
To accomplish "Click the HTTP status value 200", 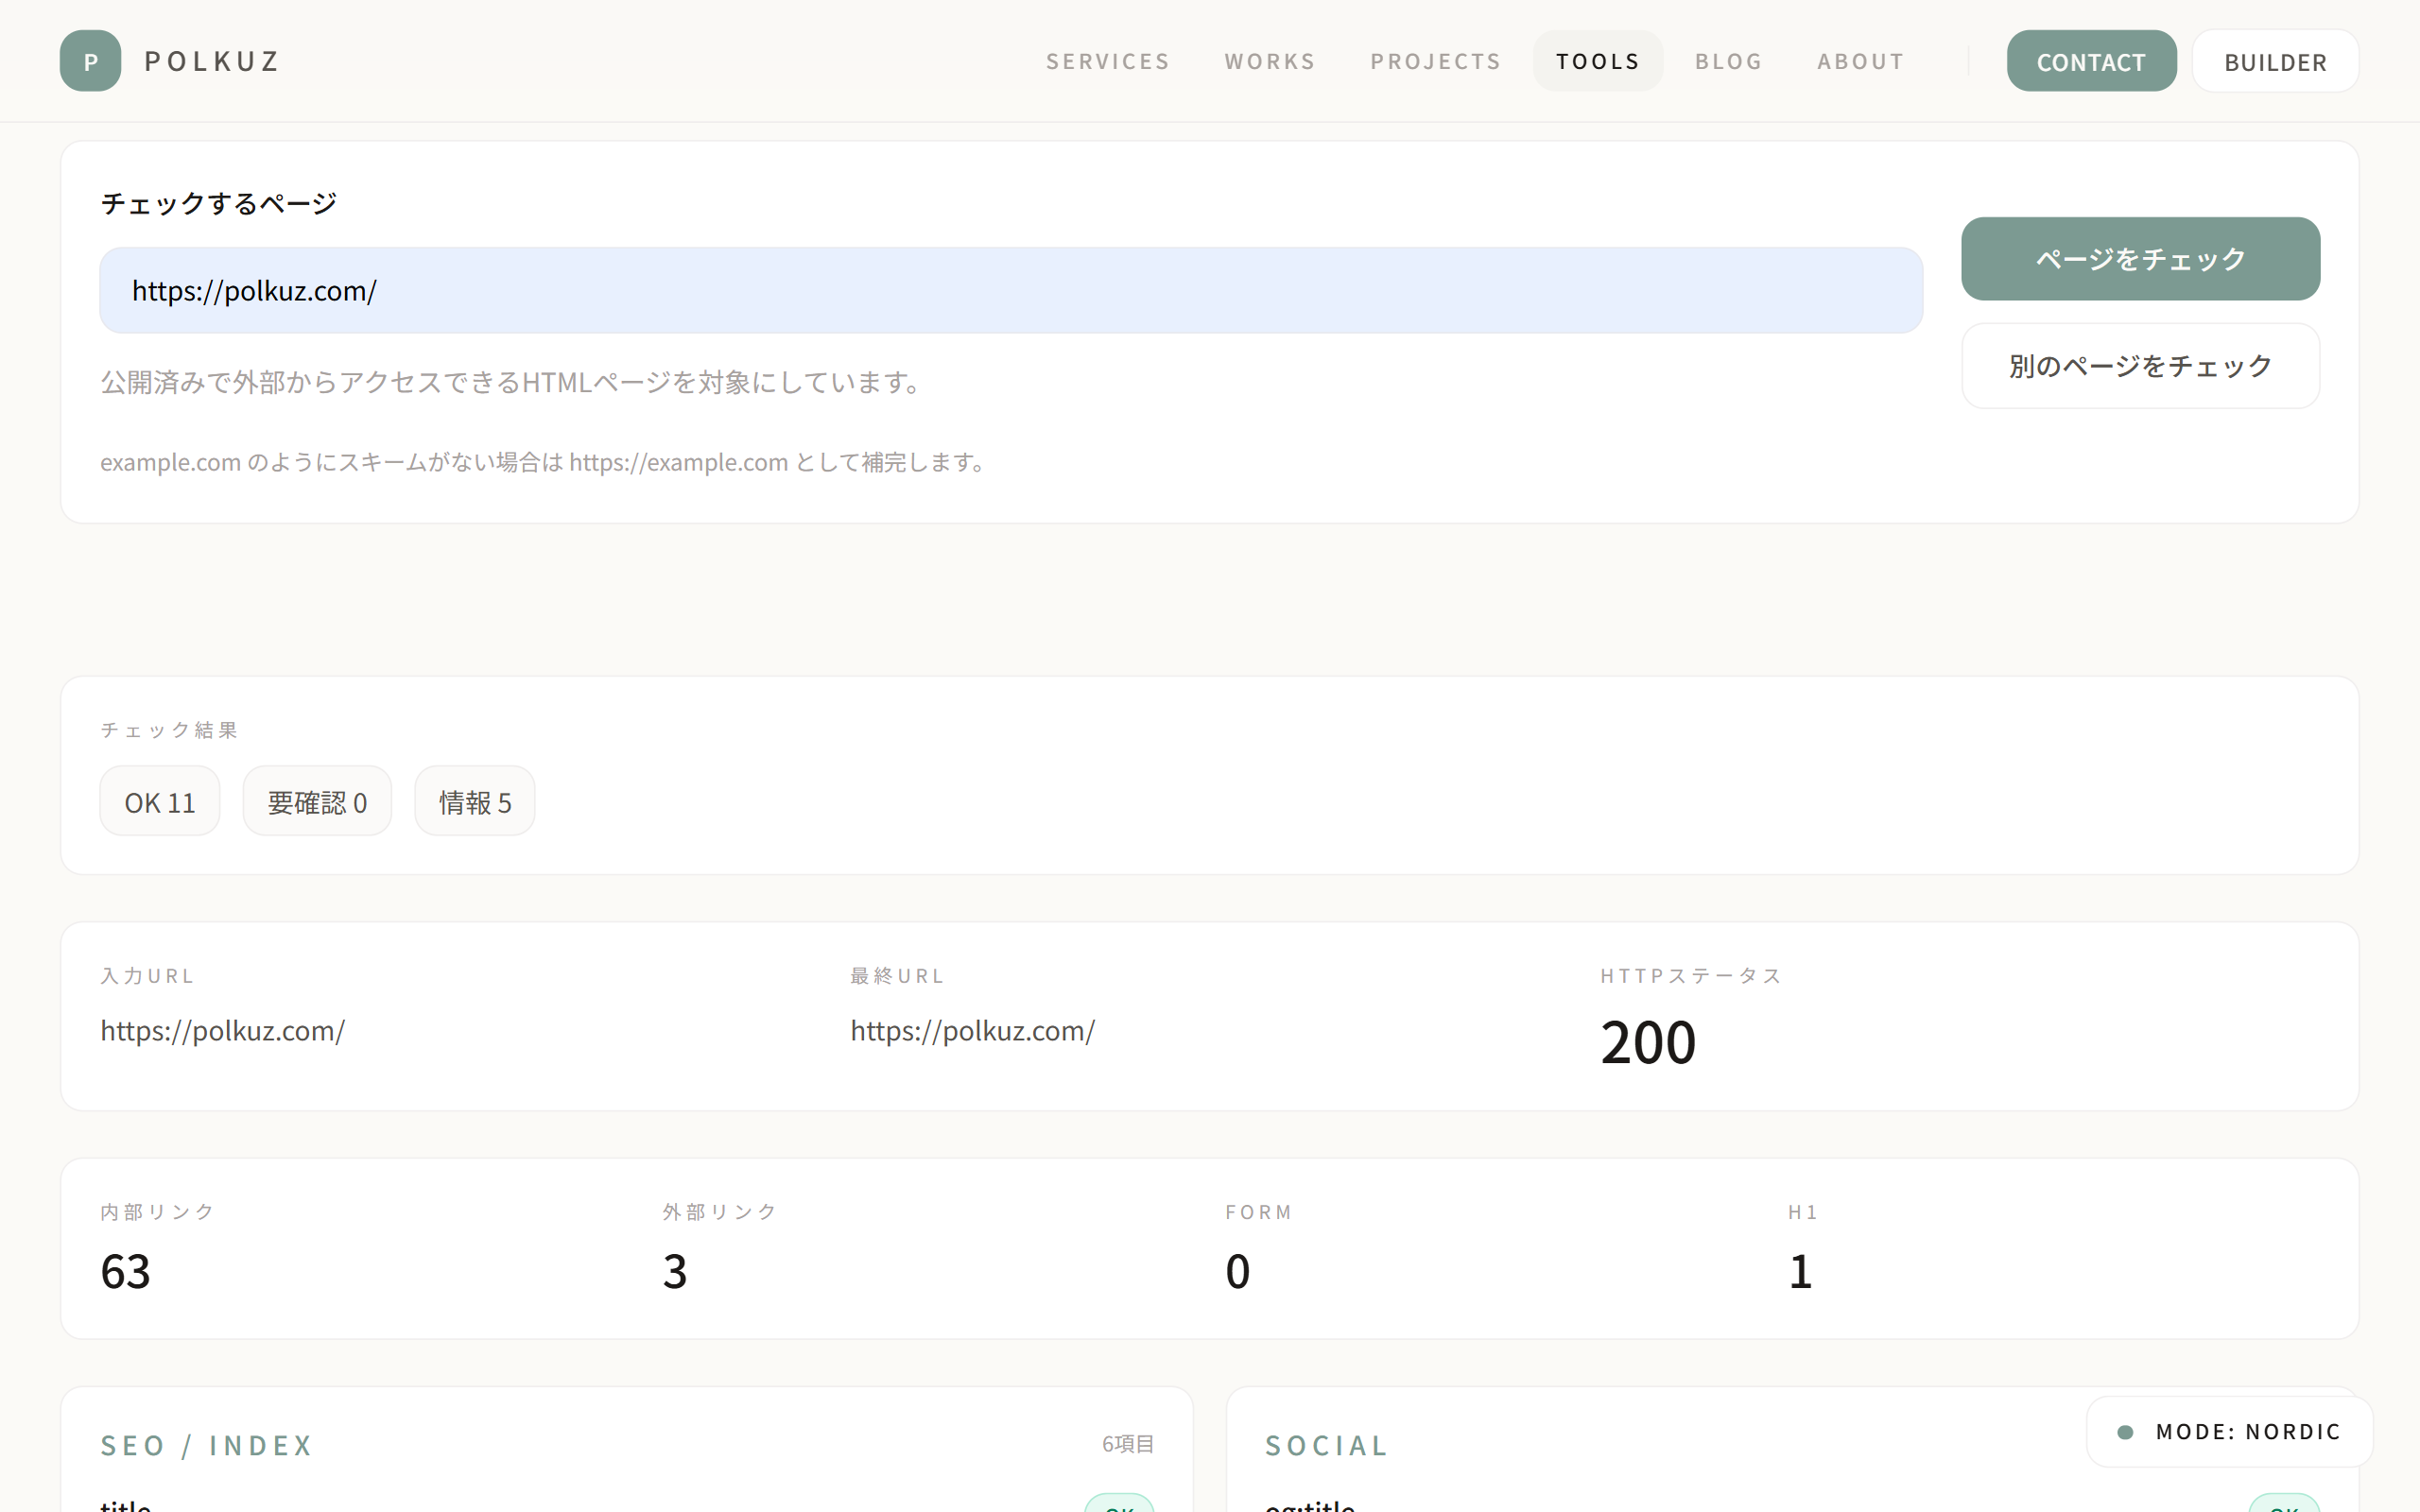I will coord(1648,1042).
